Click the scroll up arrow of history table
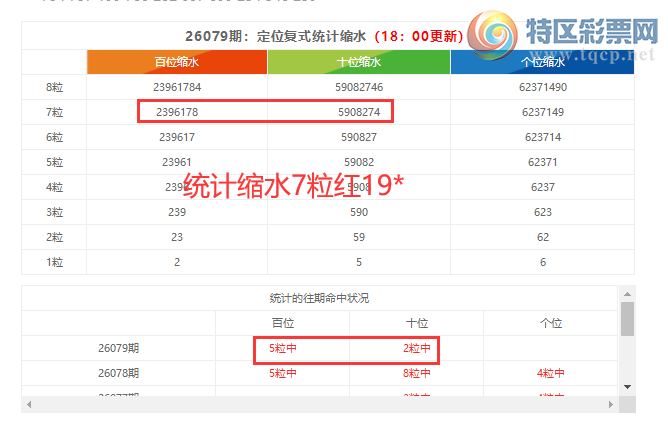Image resolution: width=668 pixels, height=430 pixels. coord(627,294)
